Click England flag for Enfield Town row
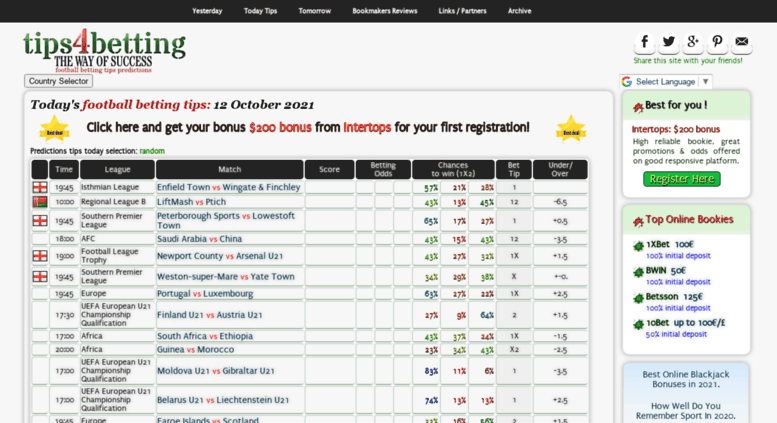The width and height of the screenshot is (777, 423). coord(40,187)
